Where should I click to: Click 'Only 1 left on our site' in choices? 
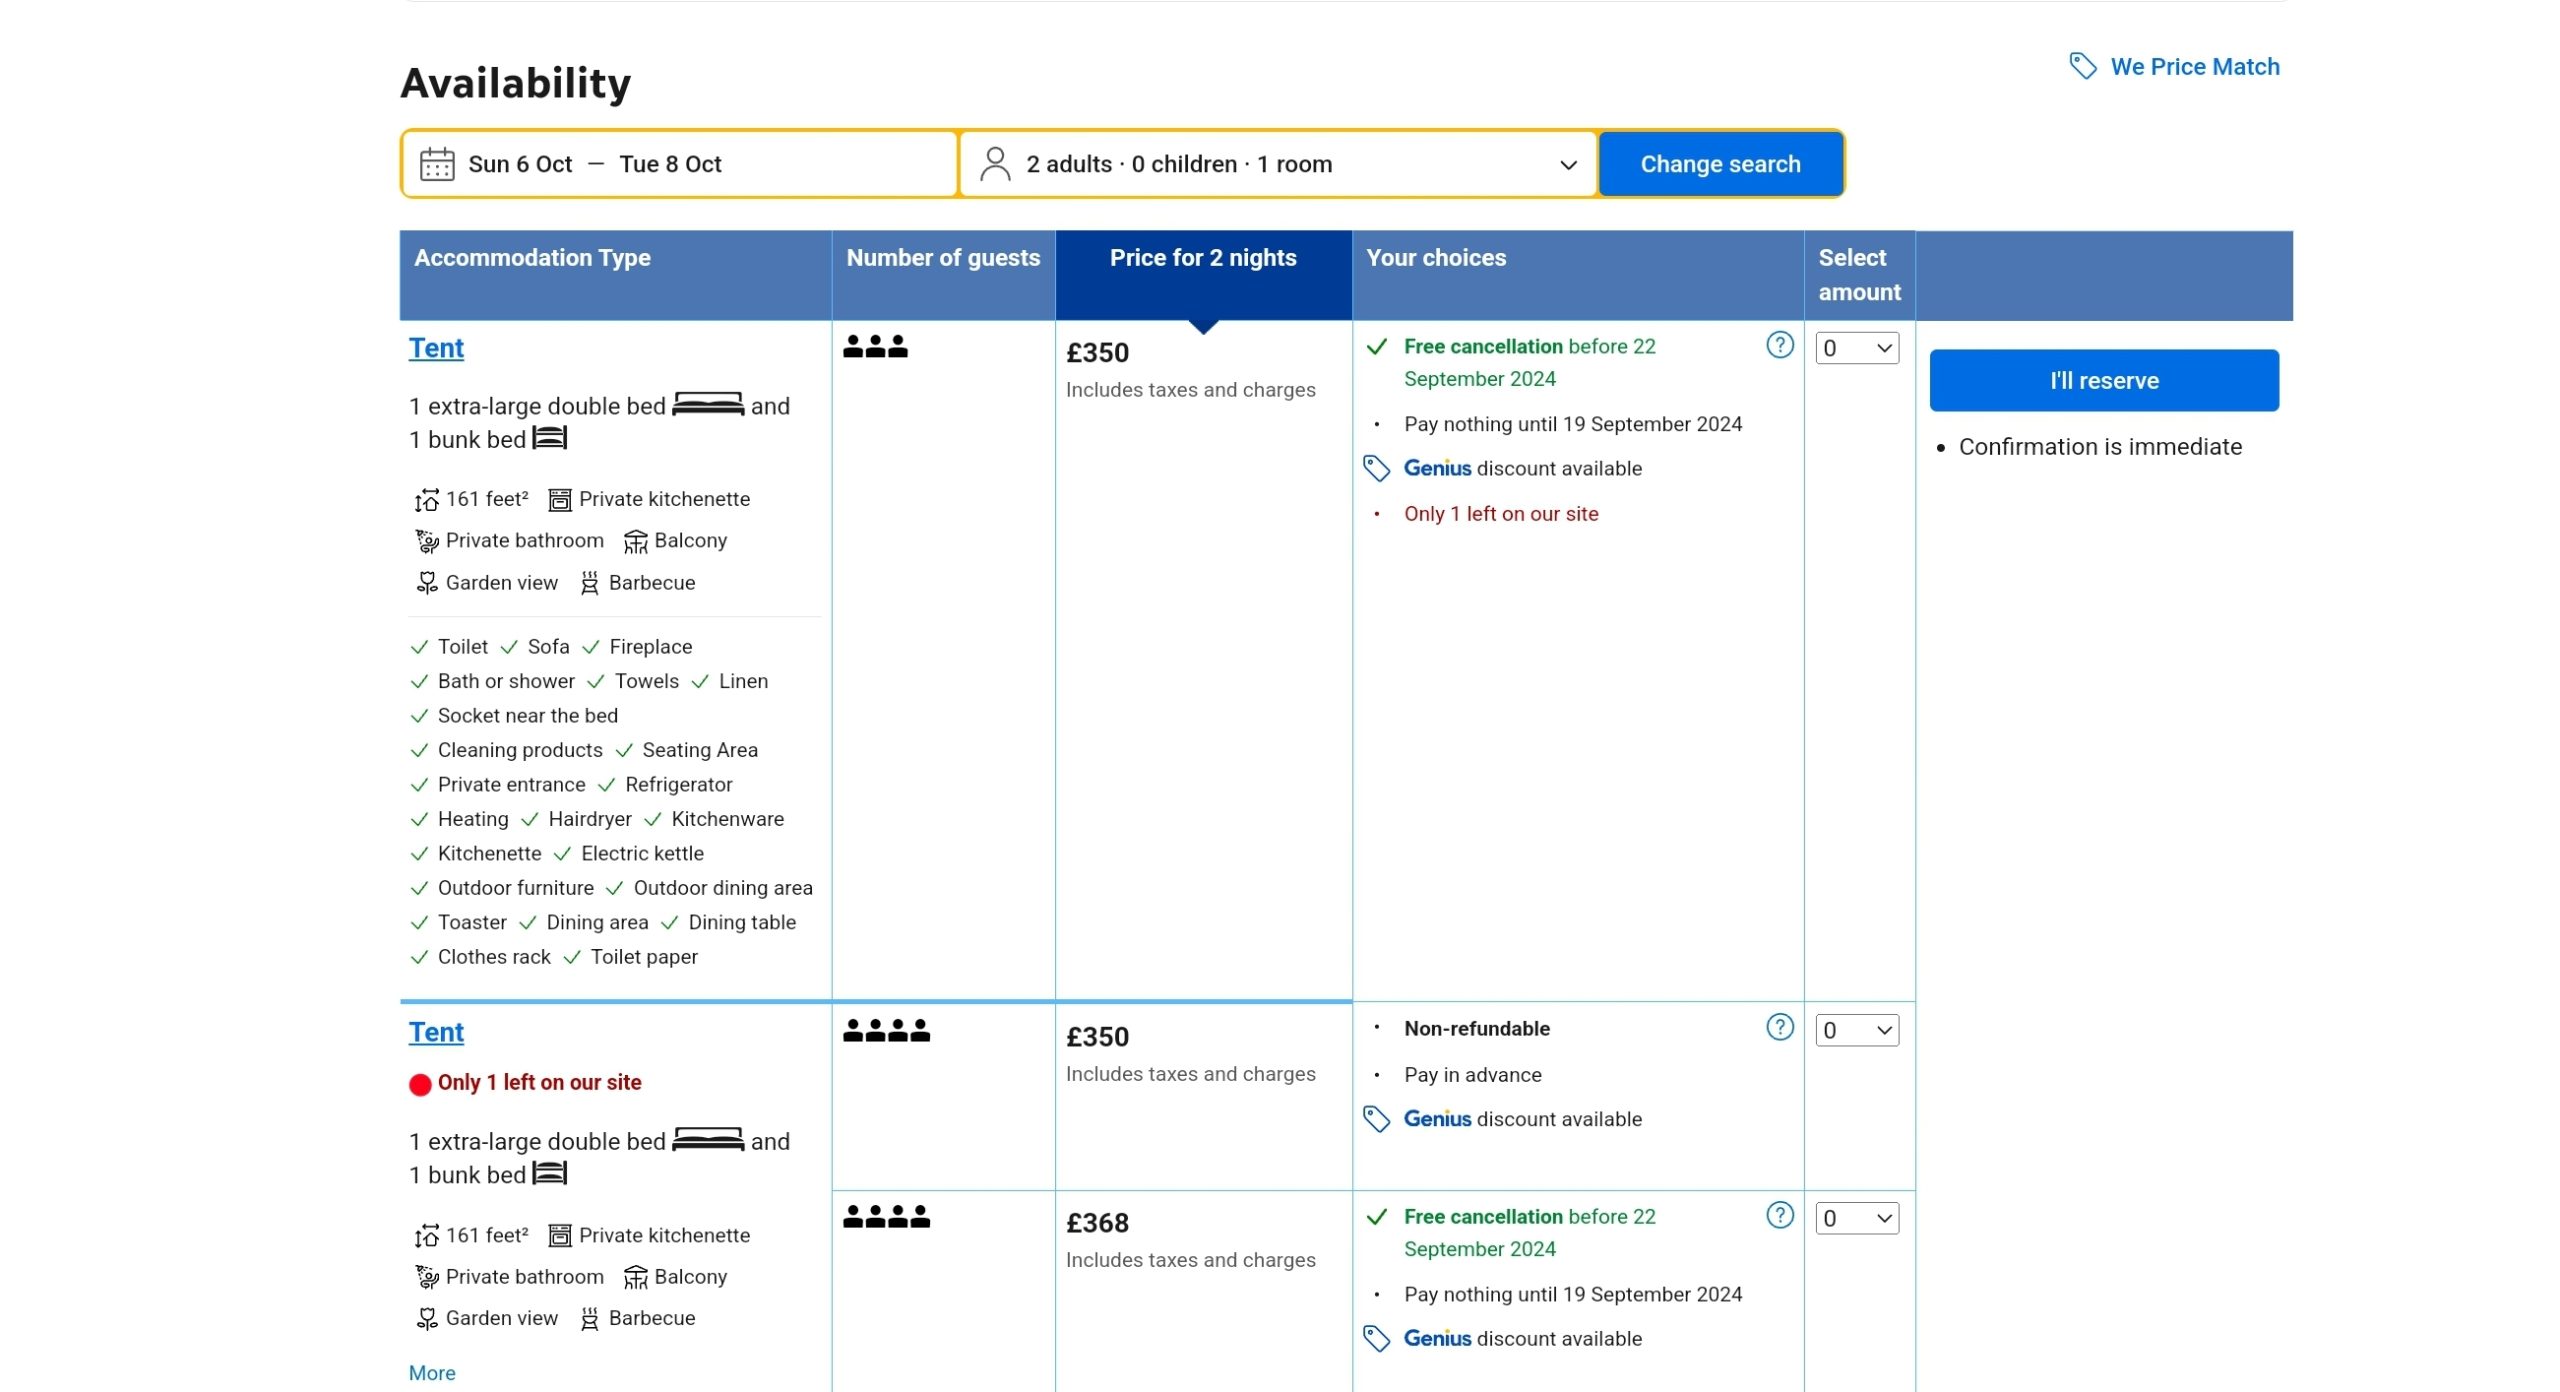[1501, 514]
